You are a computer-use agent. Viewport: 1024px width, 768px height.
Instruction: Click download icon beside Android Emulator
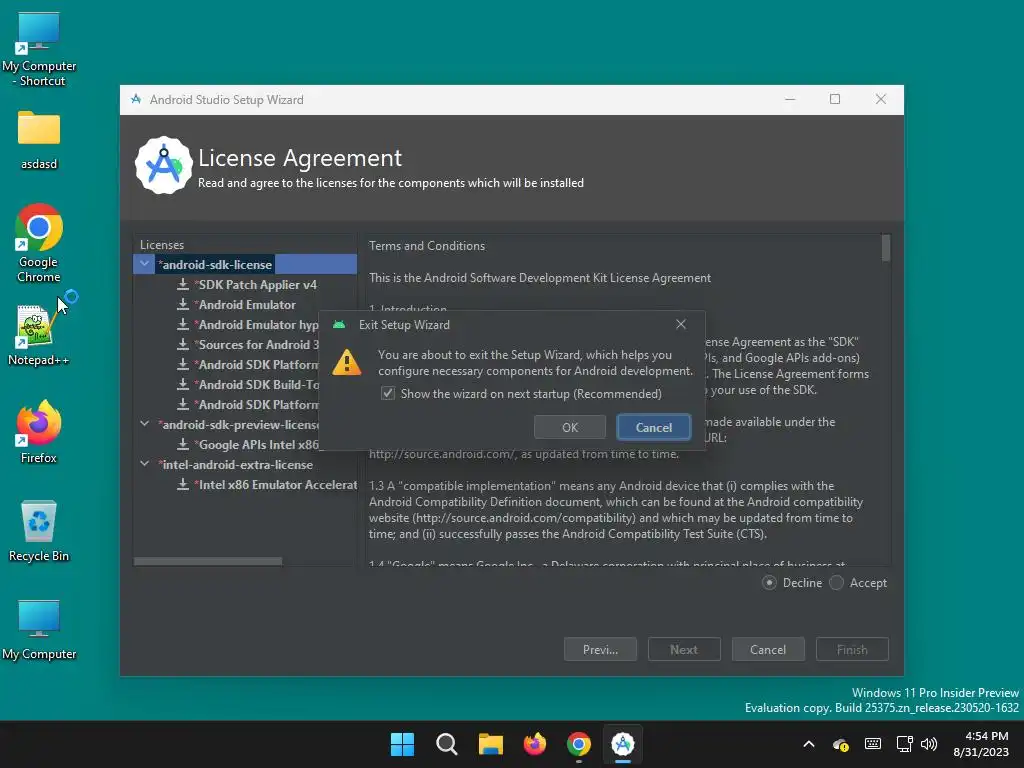tap(183, 304)
